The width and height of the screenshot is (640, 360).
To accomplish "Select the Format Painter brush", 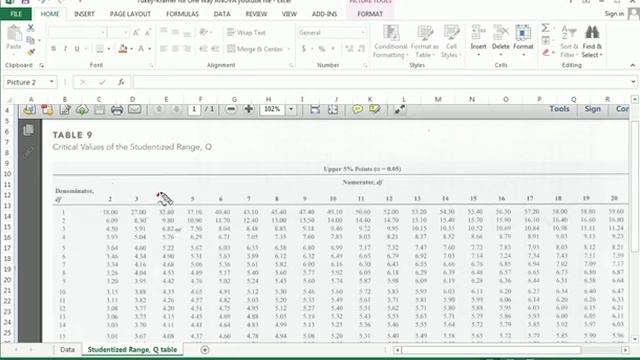I will click(x=31, y=52).
